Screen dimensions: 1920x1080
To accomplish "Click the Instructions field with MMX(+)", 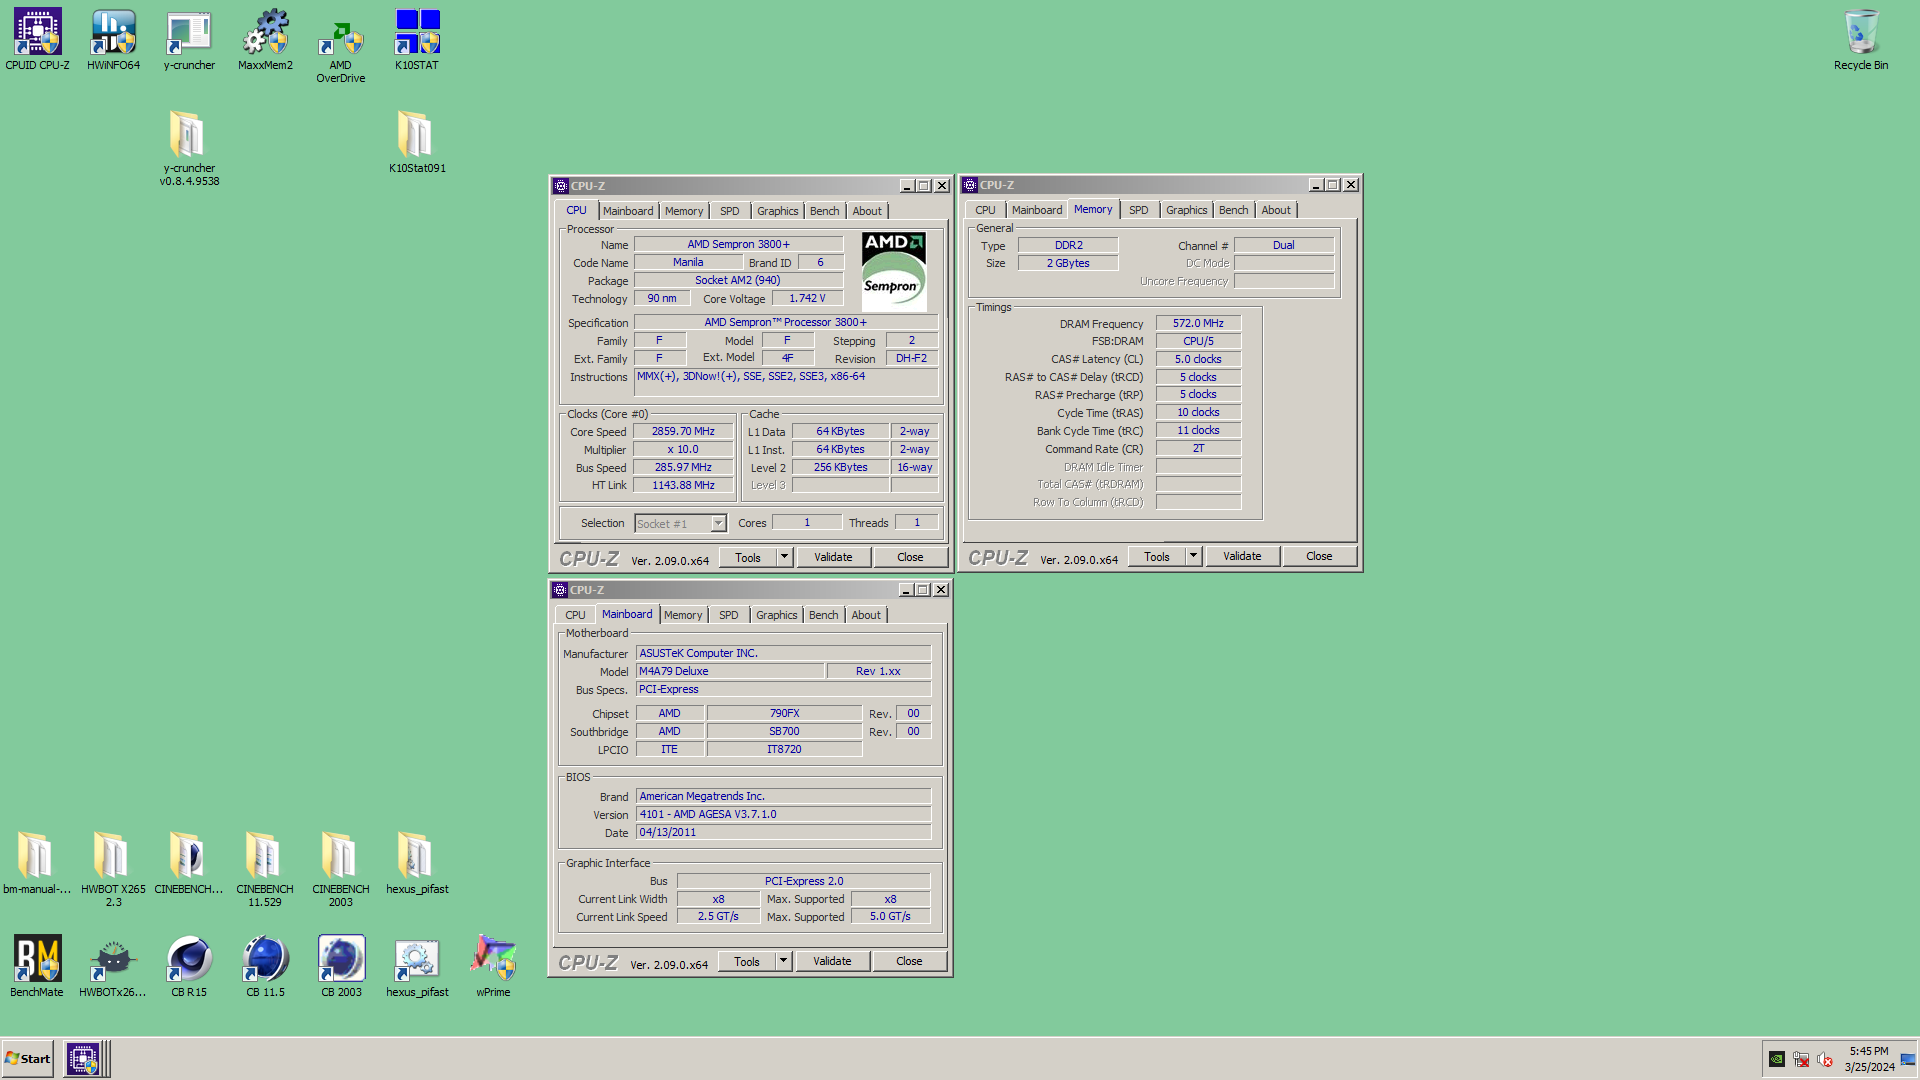I will (x=786, y=383).
